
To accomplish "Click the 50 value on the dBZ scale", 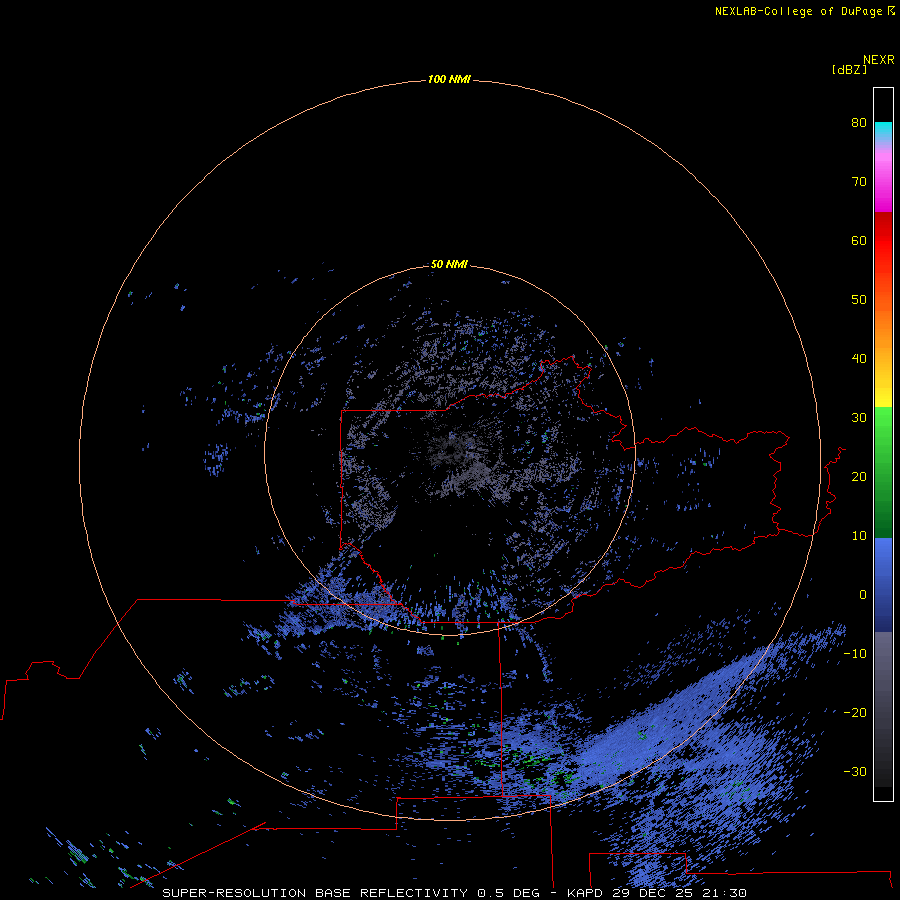I will (x=859, y=300).
